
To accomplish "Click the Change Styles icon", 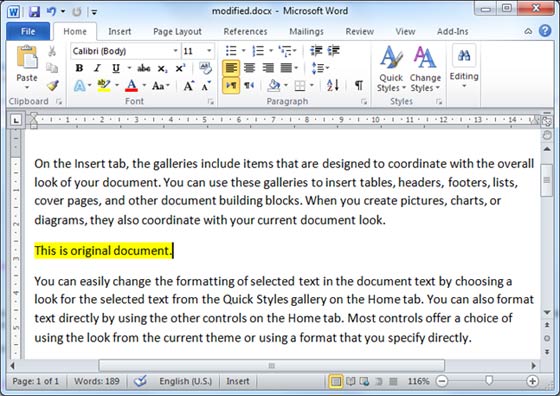I will pyautogui.click(x=425, y=58).
